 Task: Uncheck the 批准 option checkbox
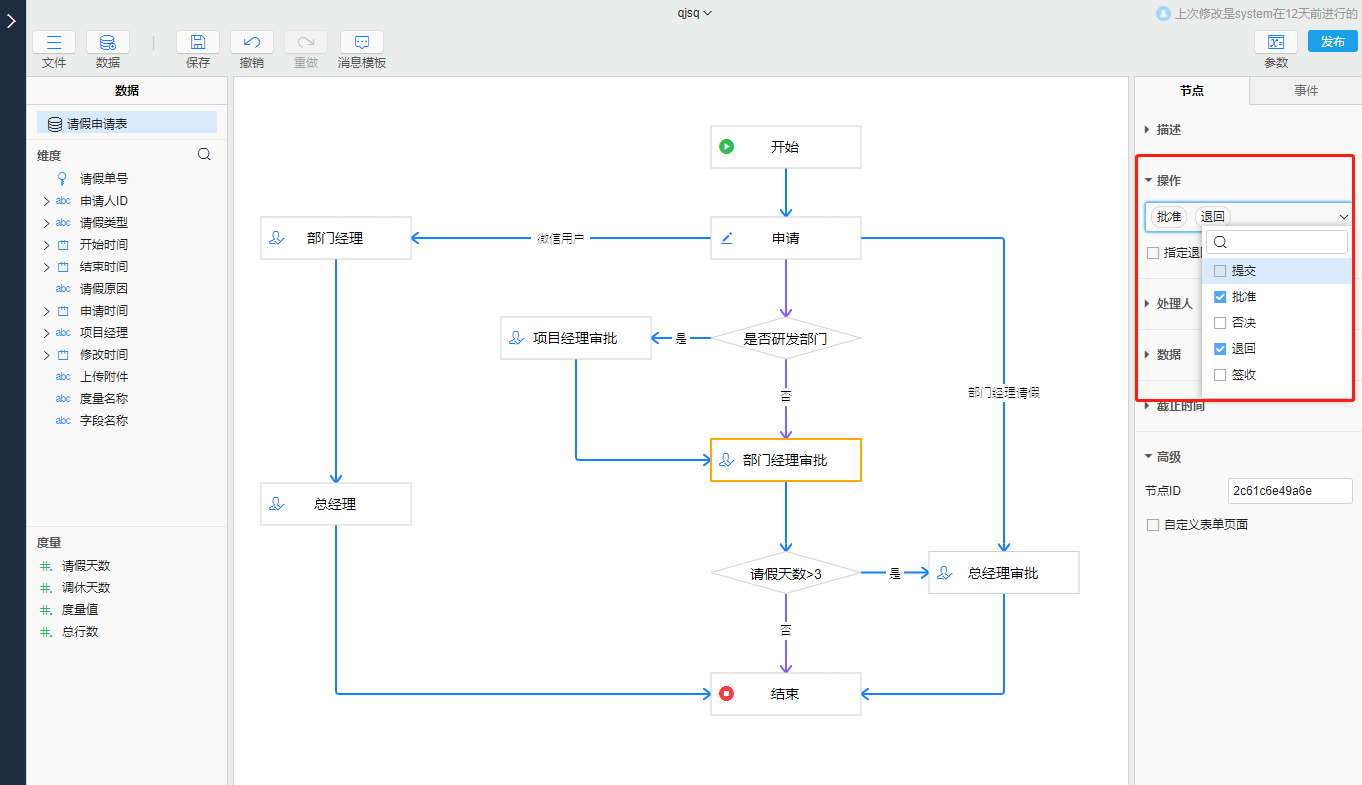pos(1220,297)
